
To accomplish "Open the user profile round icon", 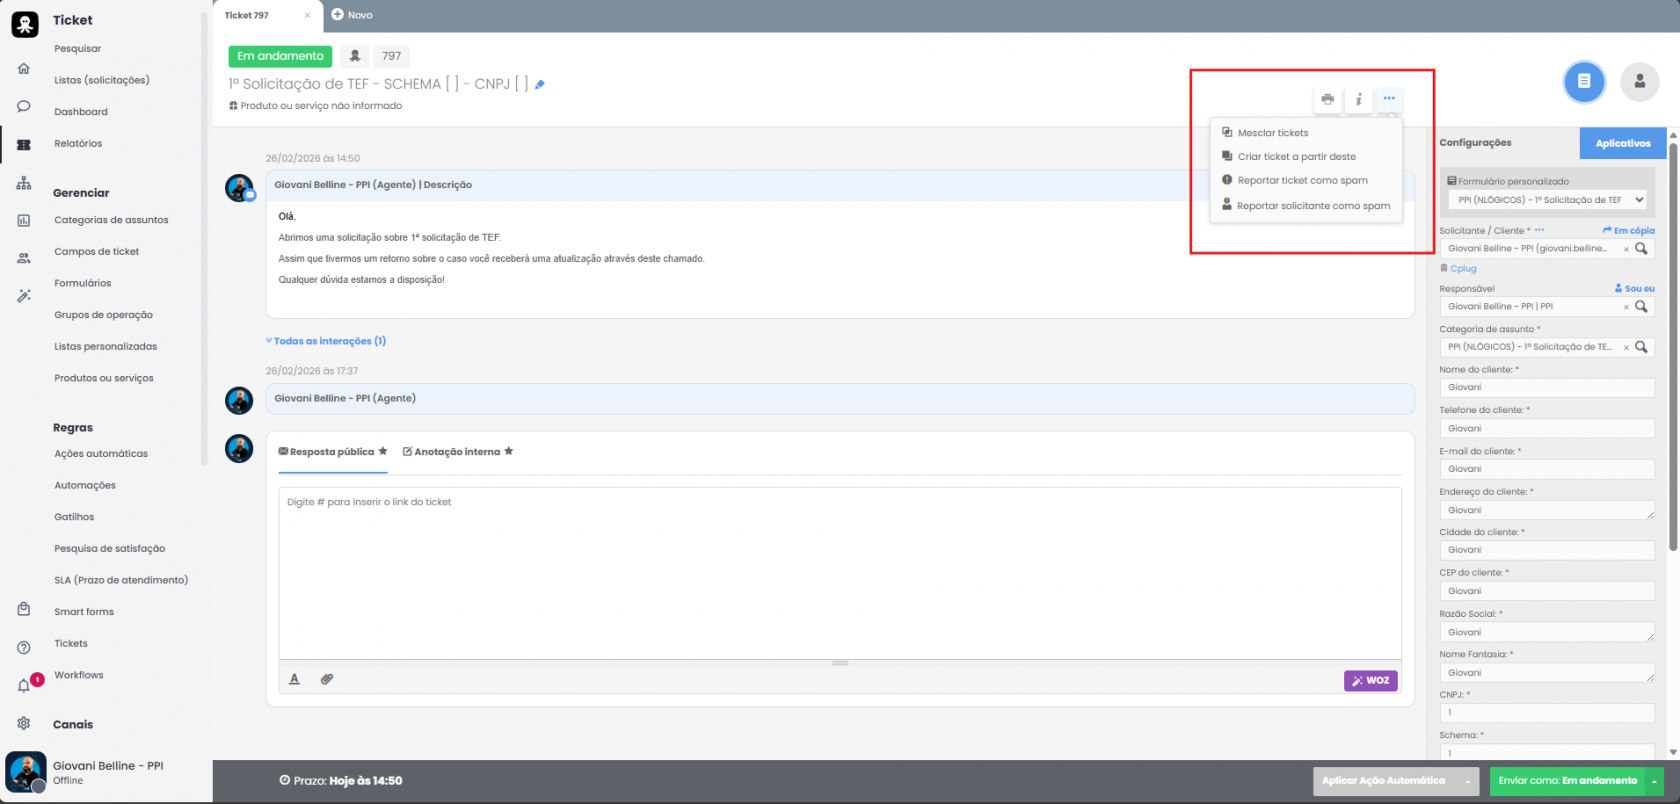I will [1640, 82].
